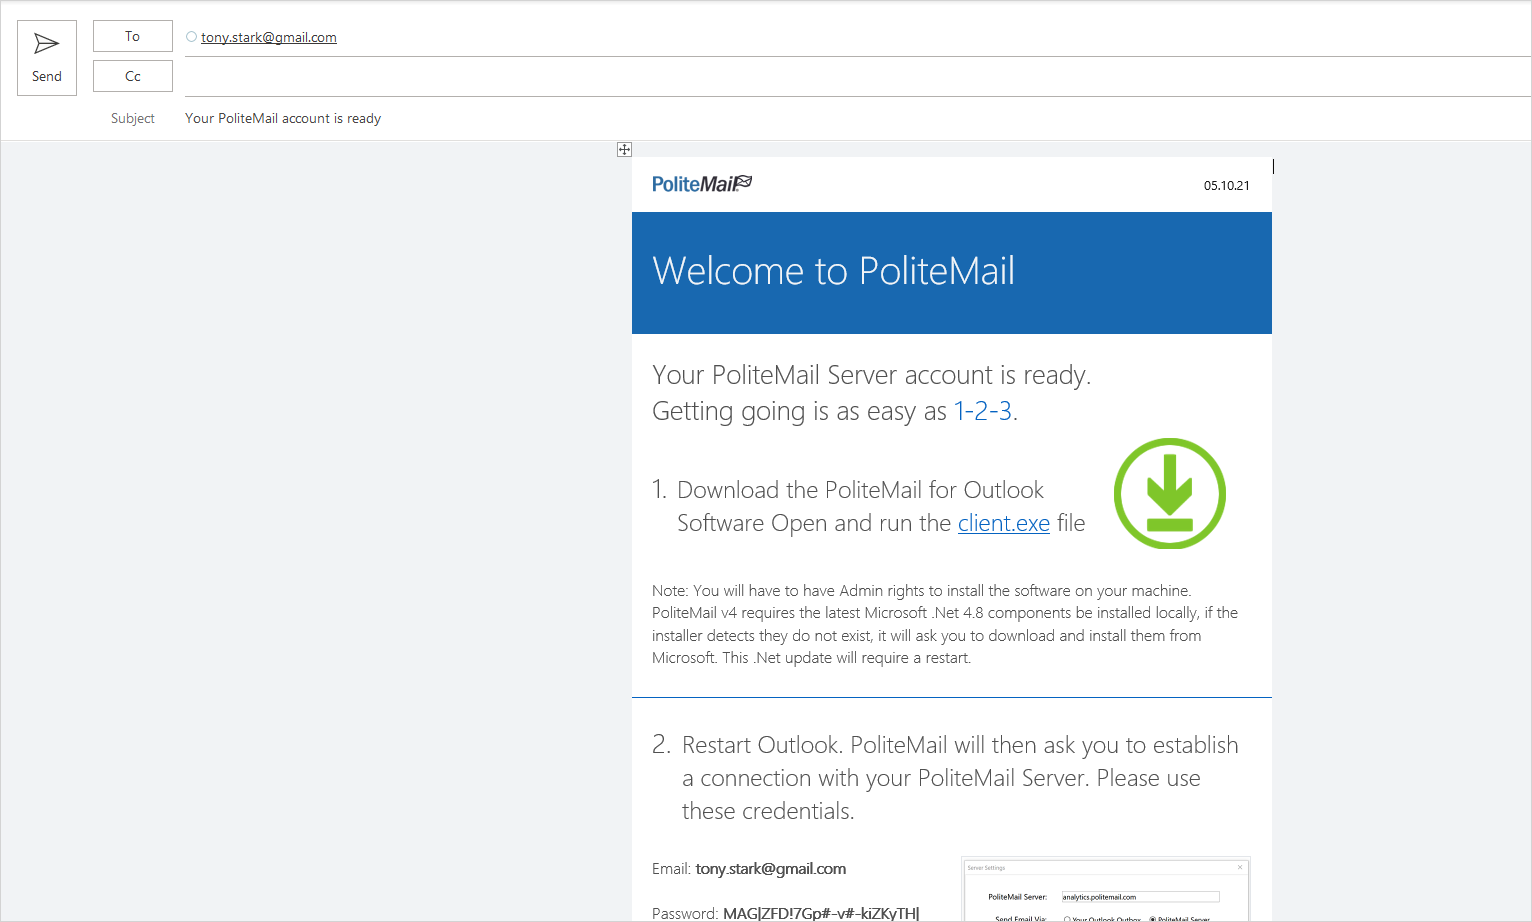The image size is (1532, 922).
Task: Follow the 1-2-3 link
Action: point(983,411)
